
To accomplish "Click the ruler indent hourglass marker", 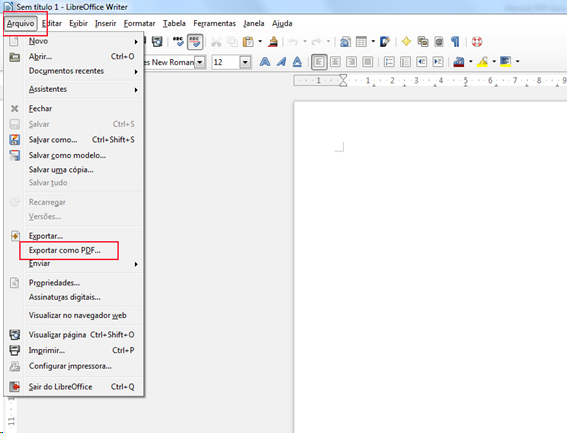I will (x=343, y=80).
